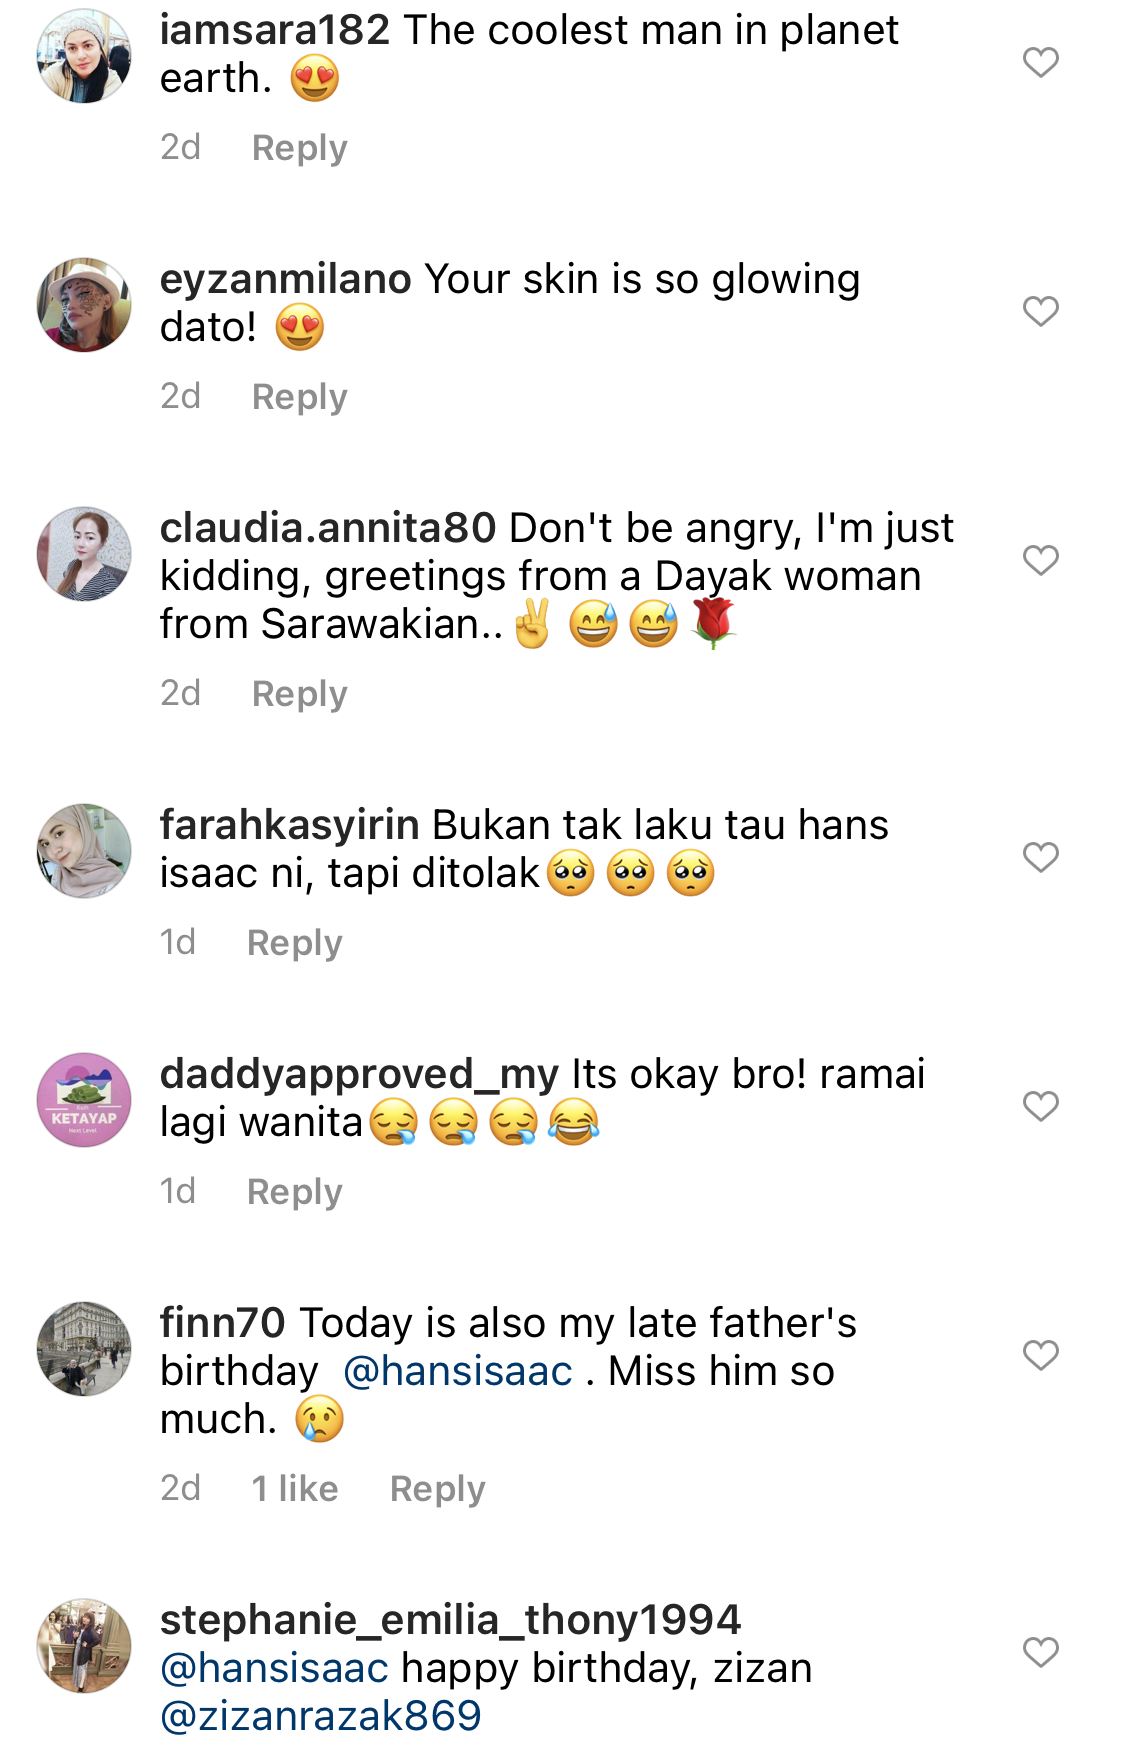
Task: Like claudia.annita80's comment
Action: click(1040, 560)
